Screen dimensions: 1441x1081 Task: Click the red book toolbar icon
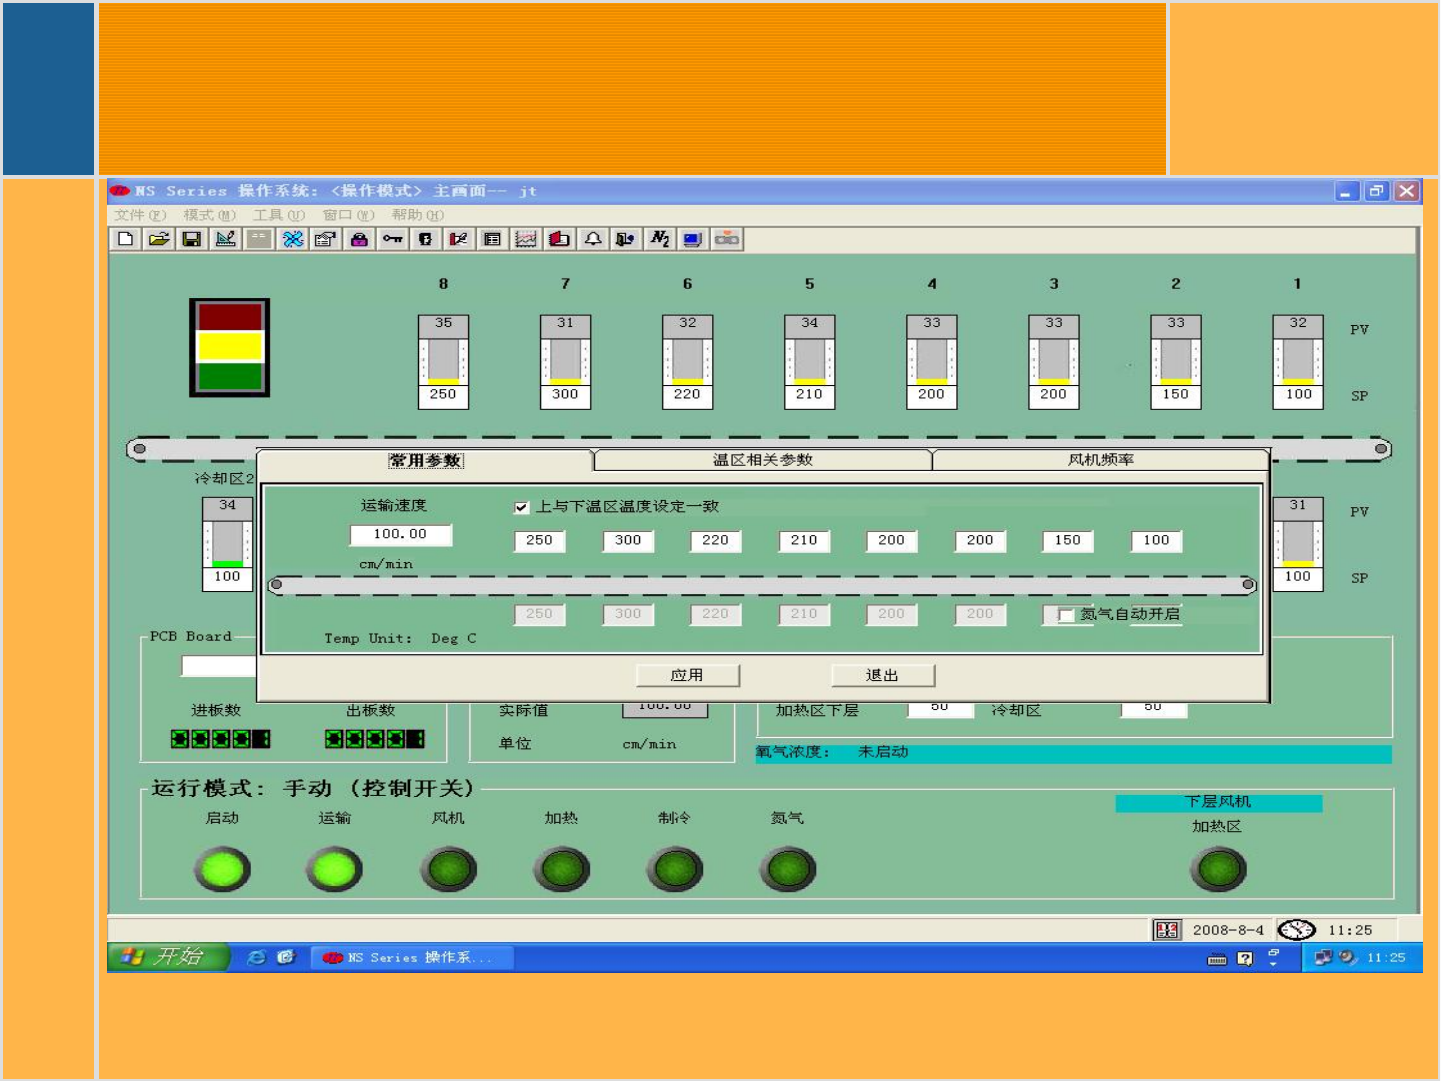coord(559,239)
